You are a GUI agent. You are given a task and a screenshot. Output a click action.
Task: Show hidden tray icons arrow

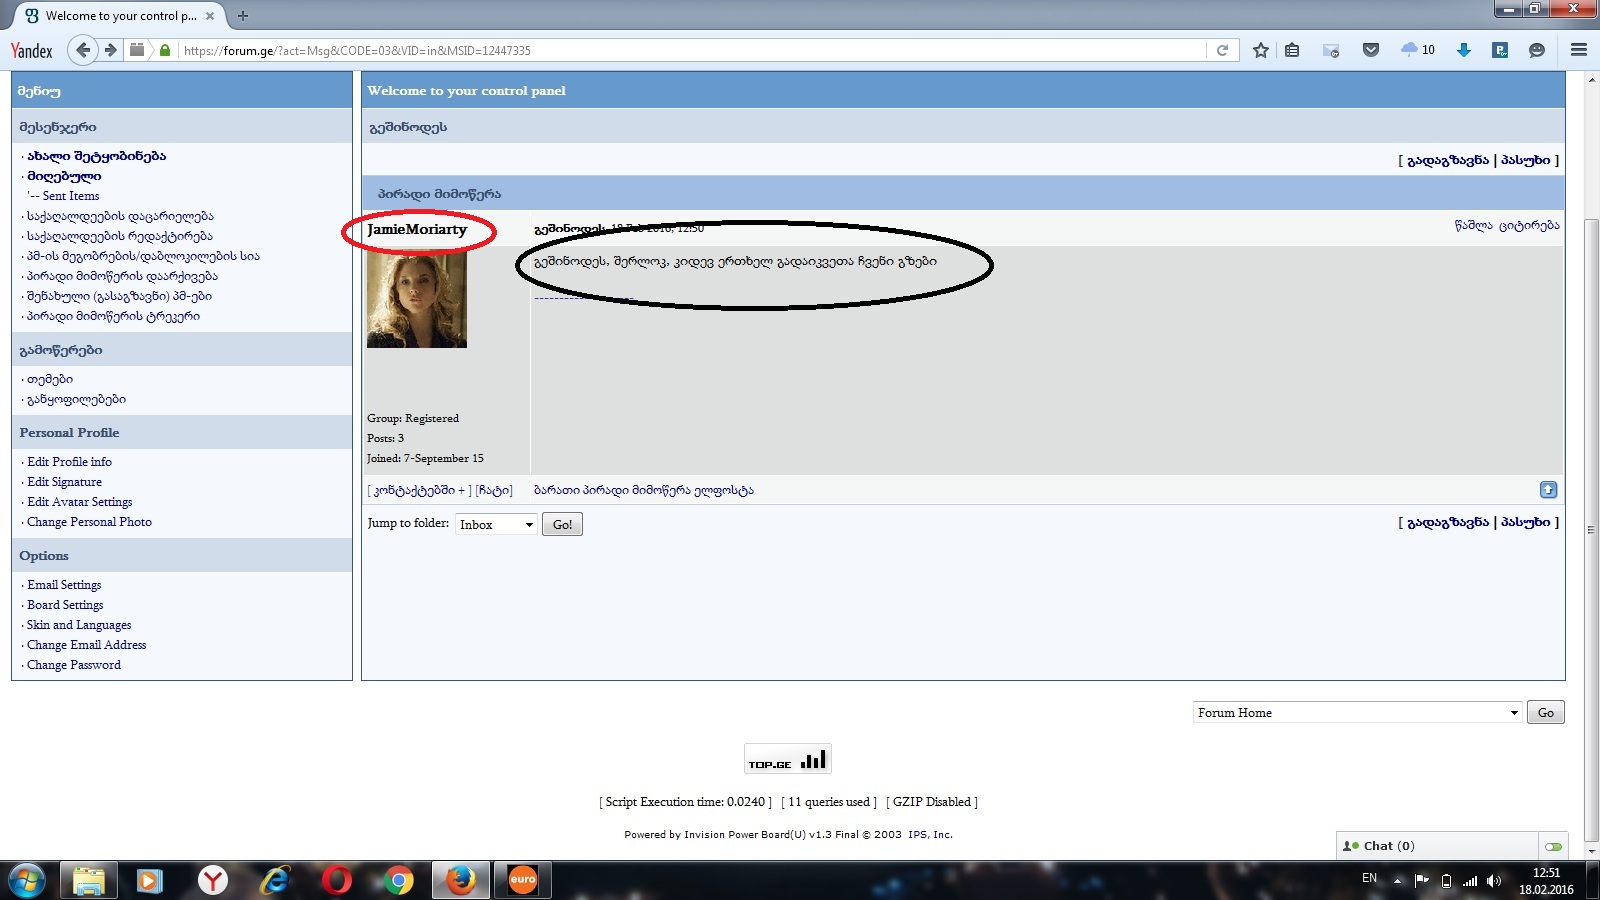pyautogui.click(x=1397, y=881)
